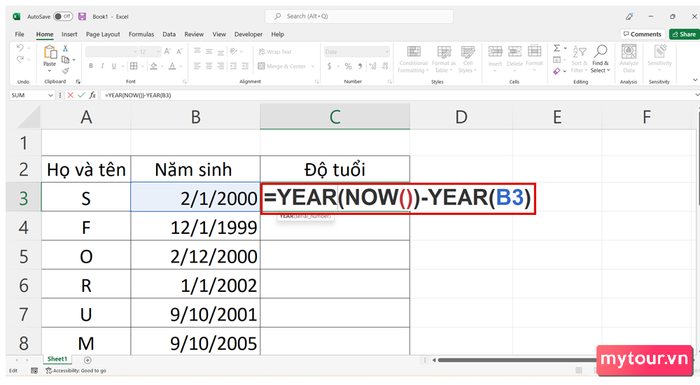Image resolution: width=700 pixels, height=385 pixels.
Task: Toggle the AutoSave switch
Action: [63, 17]
